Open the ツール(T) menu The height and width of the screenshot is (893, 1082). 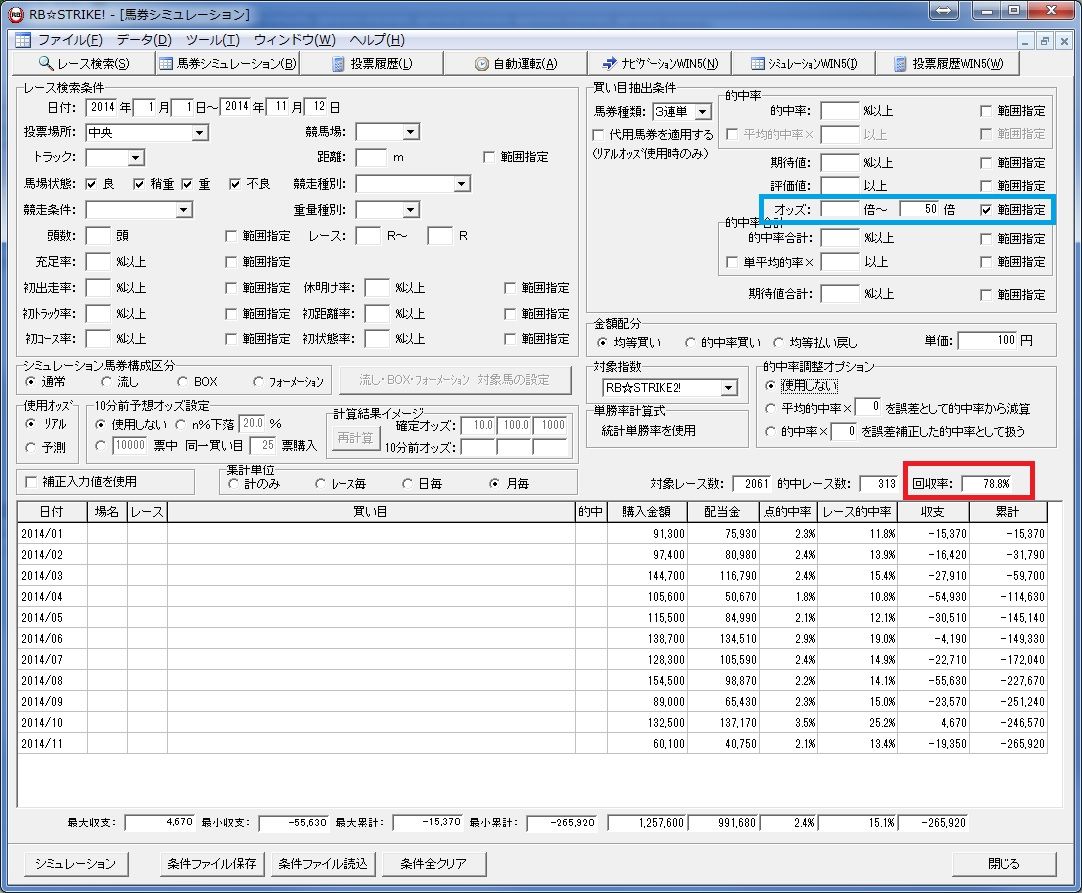213,40
